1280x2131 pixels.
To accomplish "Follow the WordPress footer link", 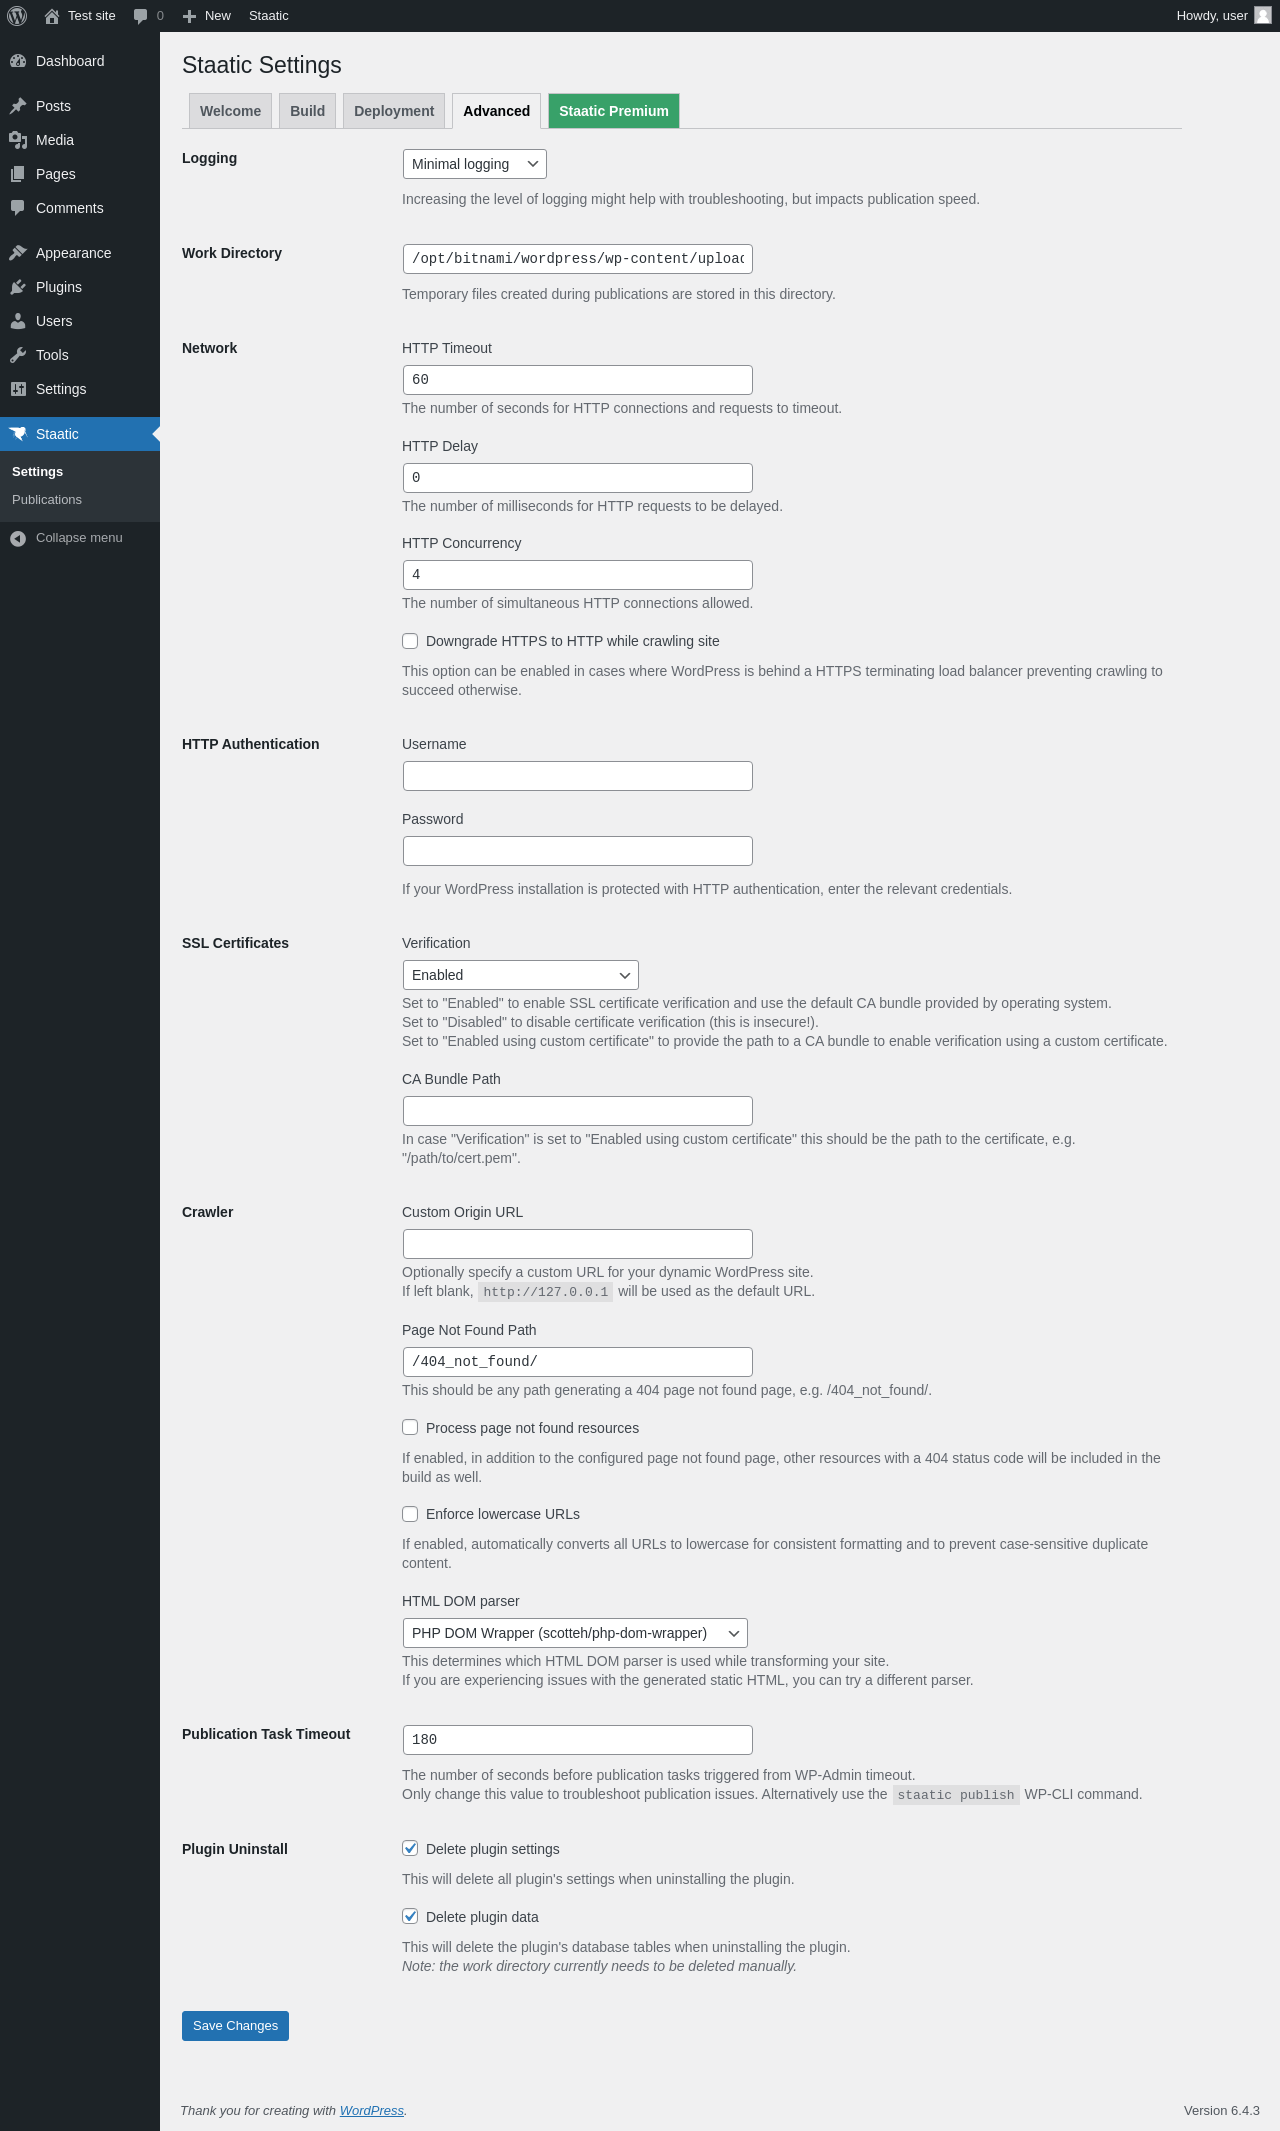I will (x=372, y=2110).
